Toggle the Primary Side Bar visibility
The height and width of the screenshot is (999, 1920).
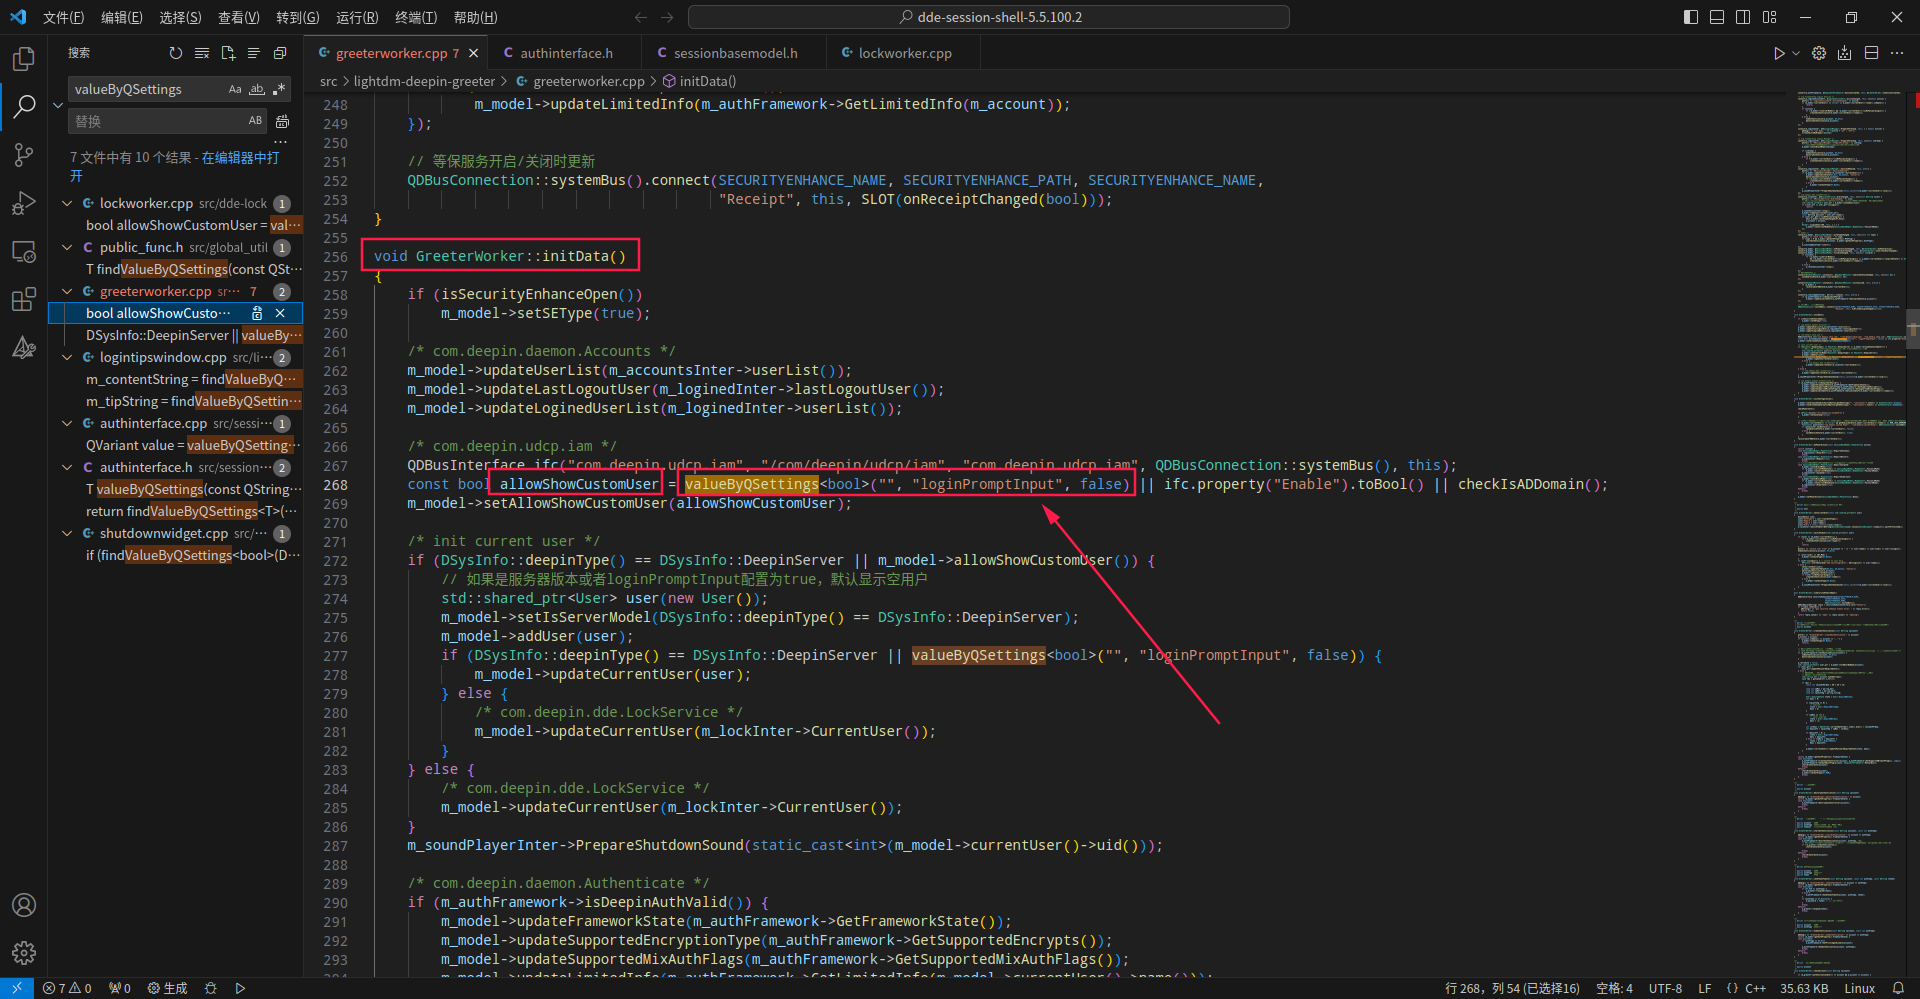(1691, 17)
